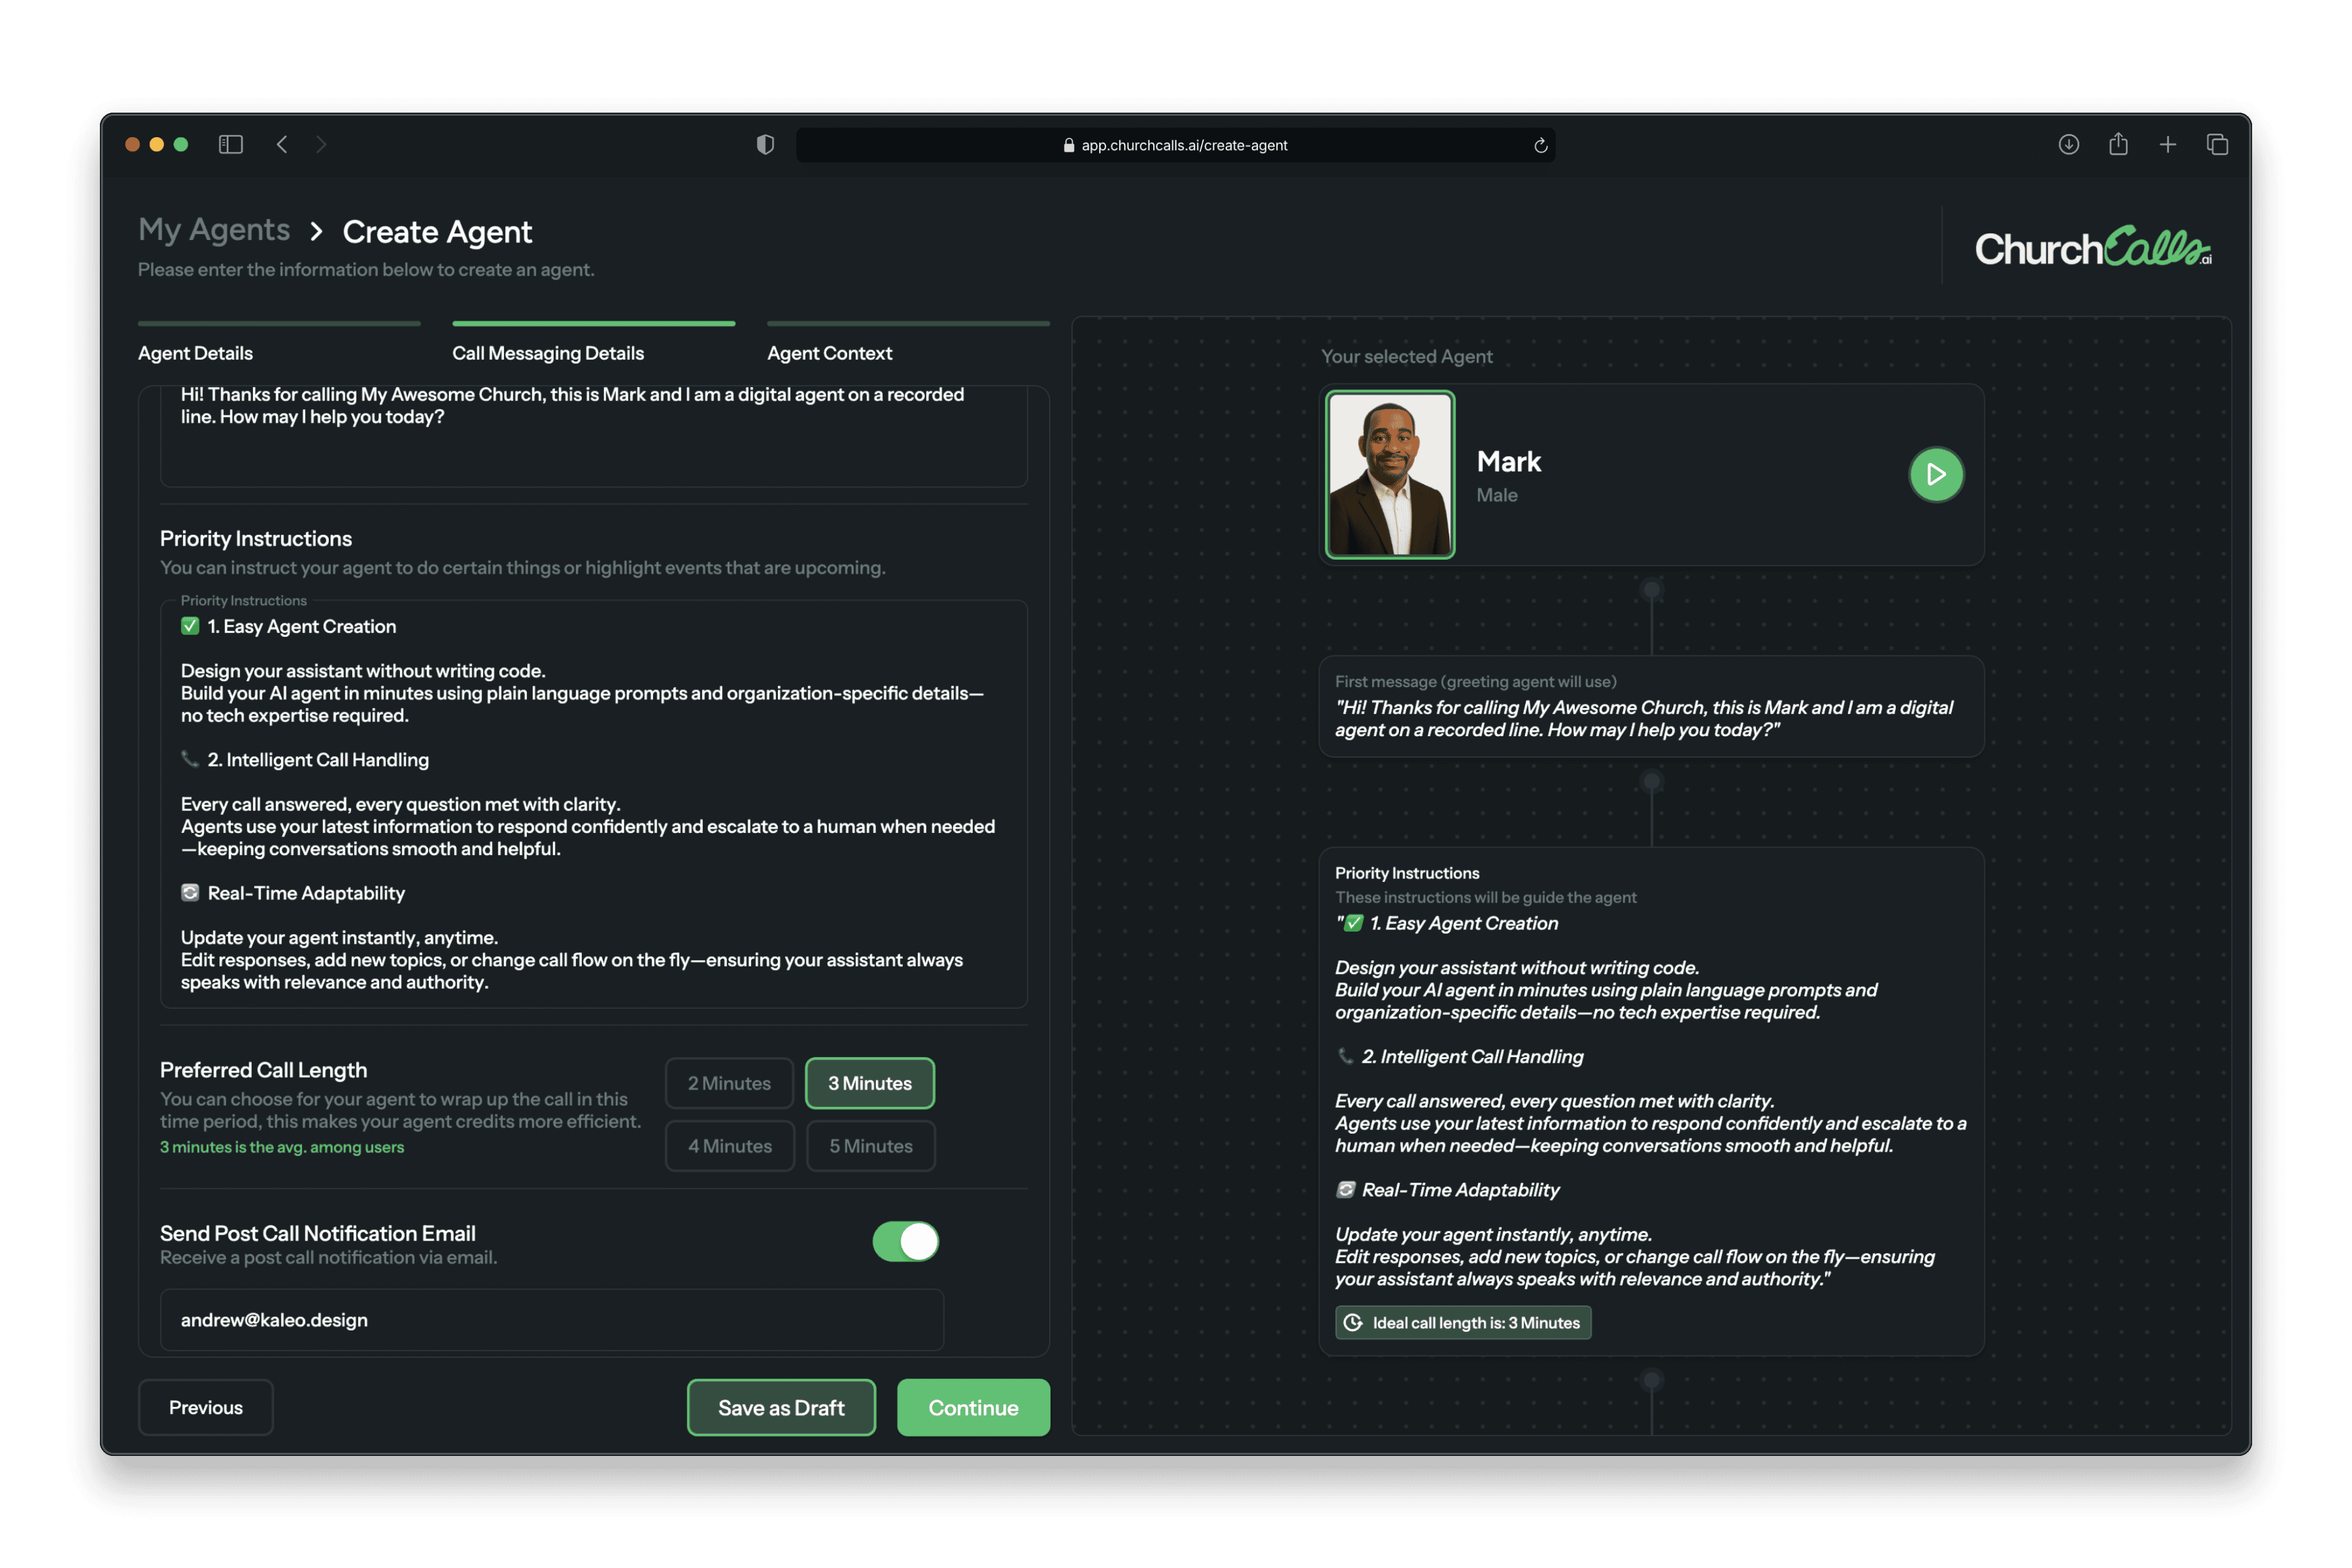The image size is (2352, 1568).
Task: Go back with the browser arrow
Action: 282,145
